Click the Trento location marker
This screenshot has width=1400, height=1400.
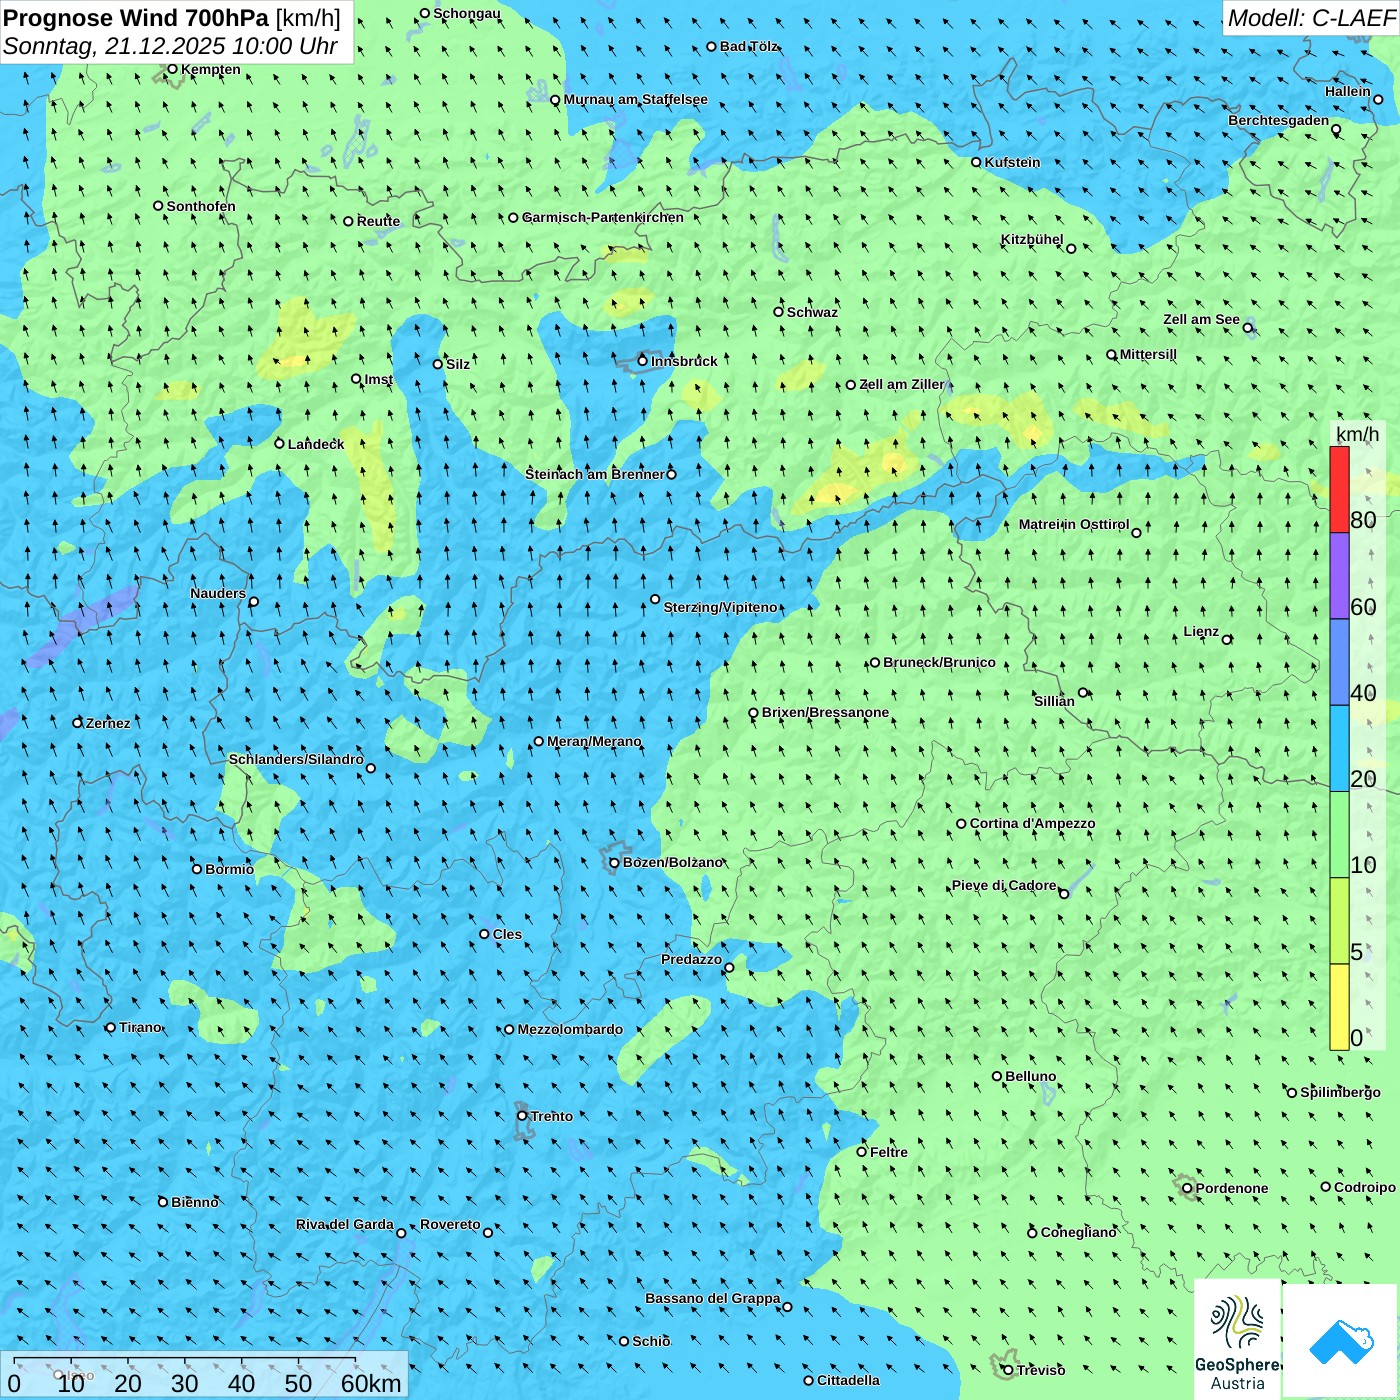[x=522, y=1116]
